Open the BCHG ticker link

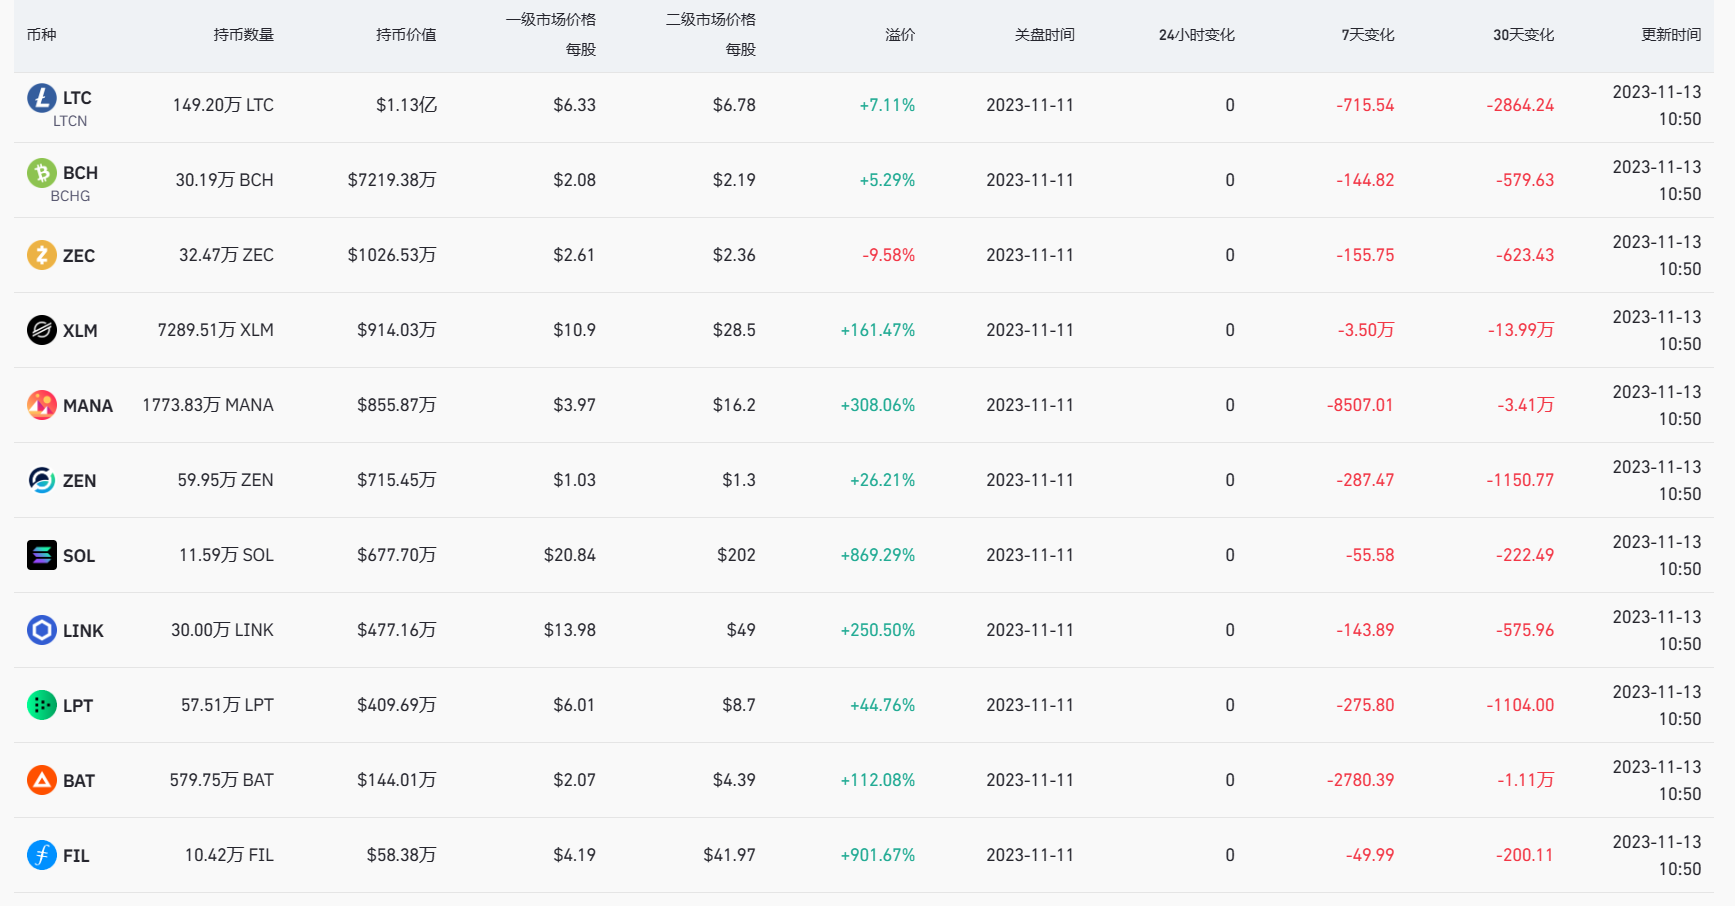click(x=70, y=196)
